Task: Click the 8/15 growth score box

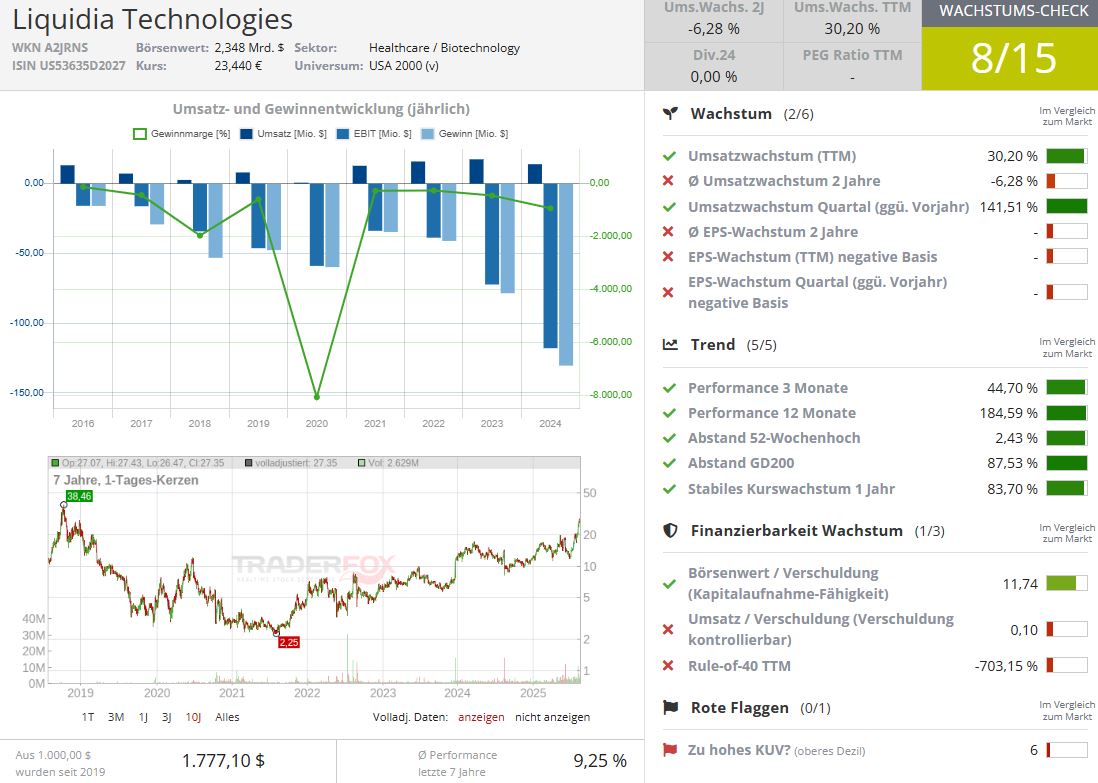Action: point(1010,58)
